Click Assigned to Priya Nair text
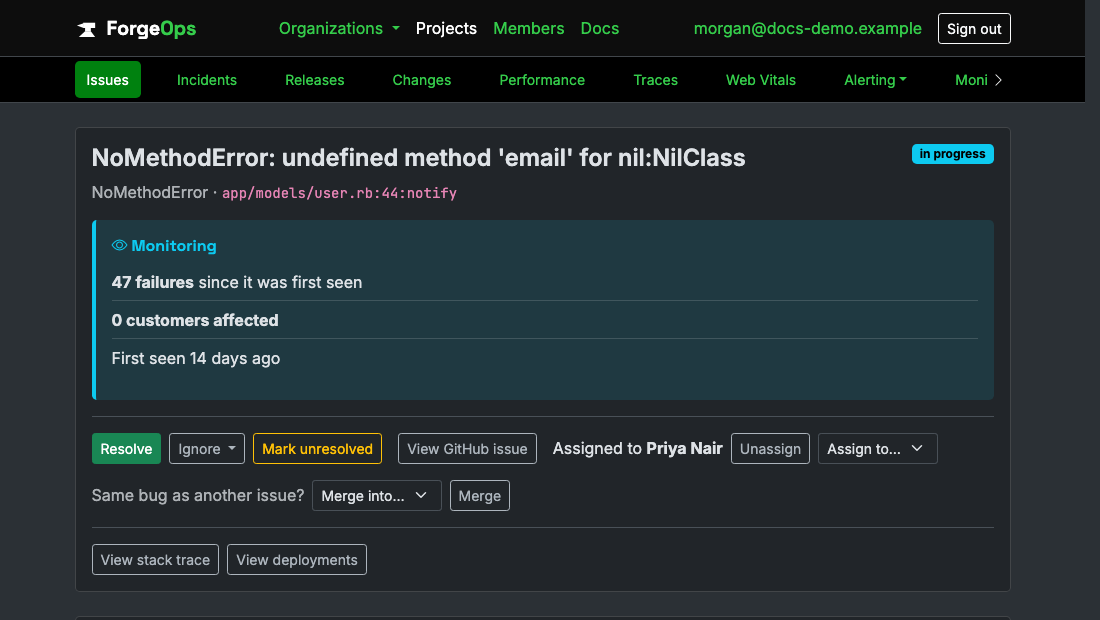1100x620 pixels. [638, 449]
